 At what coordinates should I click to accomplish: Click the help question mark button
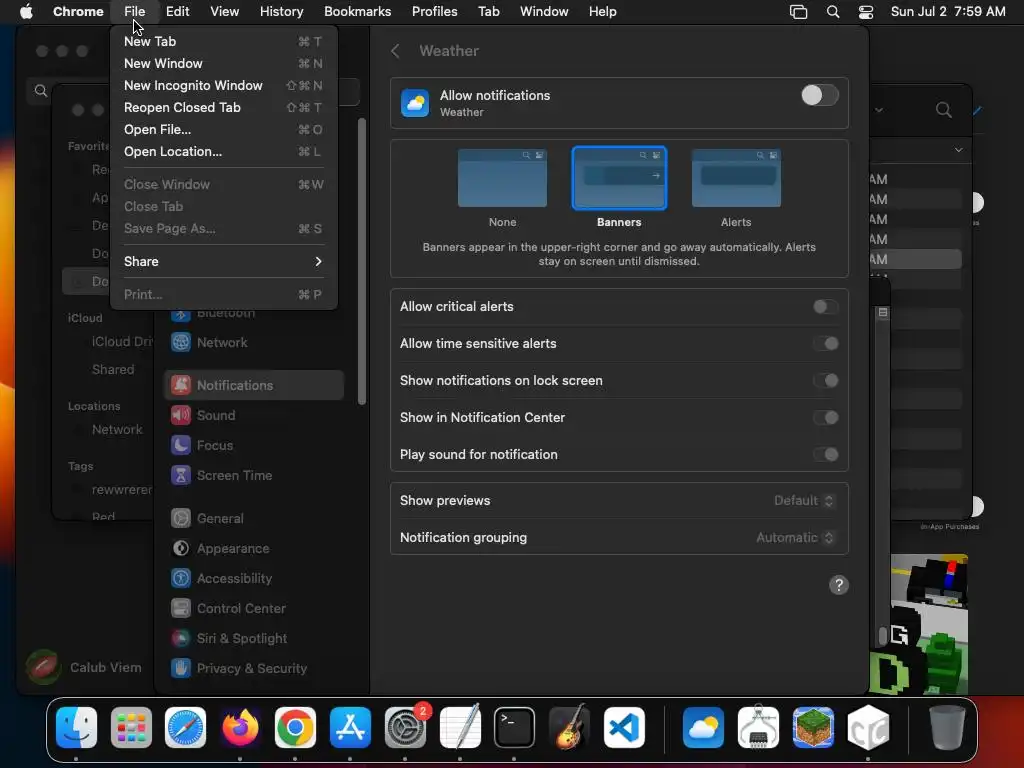(839, 585)
